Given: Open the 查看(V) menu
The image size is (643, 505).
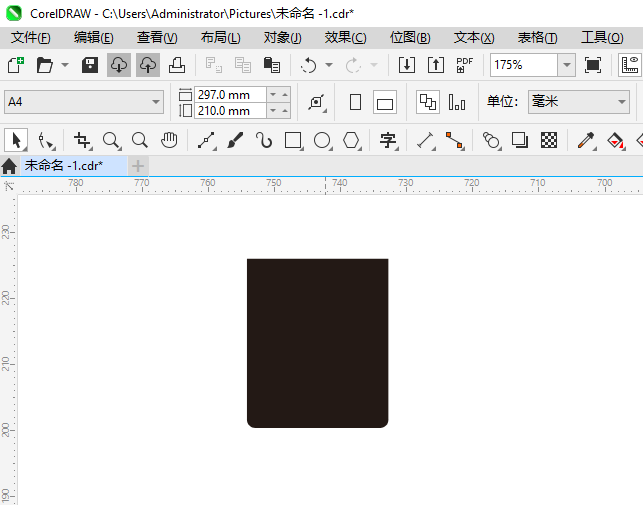Looking at the screenshot, I should (157, 38).
